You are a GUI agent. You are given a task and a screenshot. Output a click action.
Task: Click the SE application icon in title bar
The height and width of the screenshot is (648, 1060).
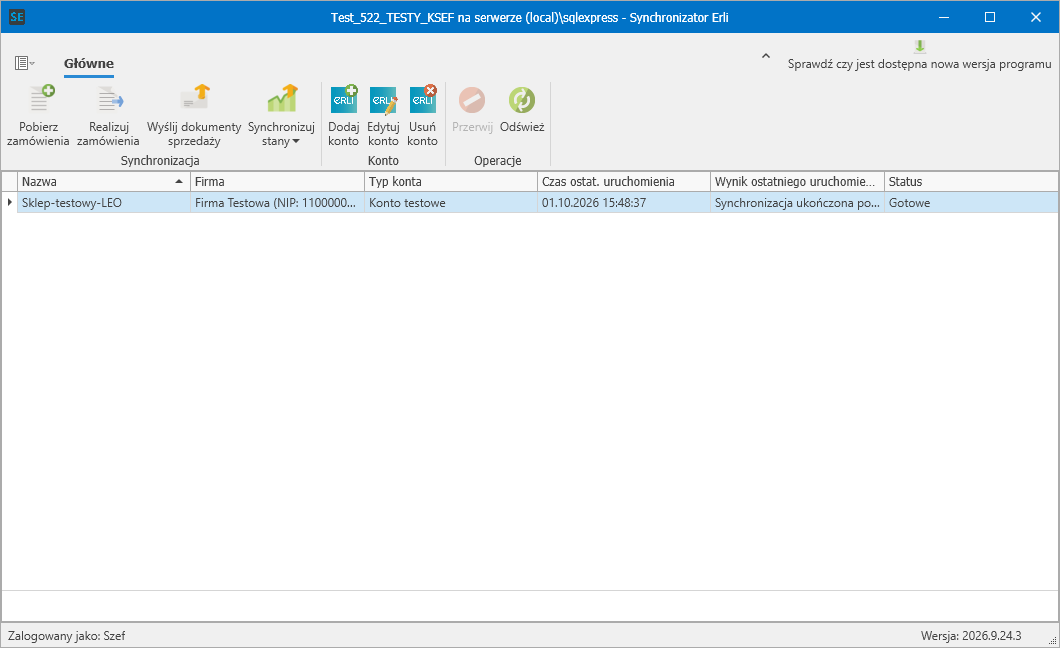click(17, 17)
